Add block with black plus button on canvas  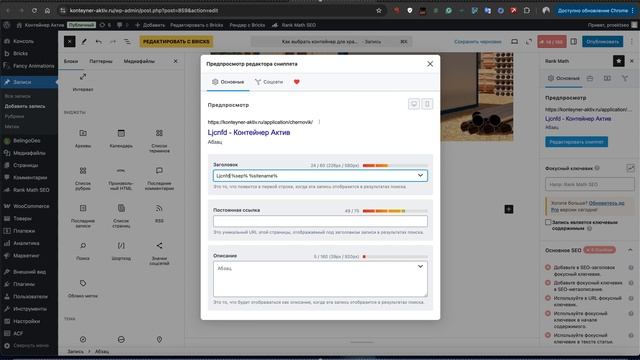(509, 209)
